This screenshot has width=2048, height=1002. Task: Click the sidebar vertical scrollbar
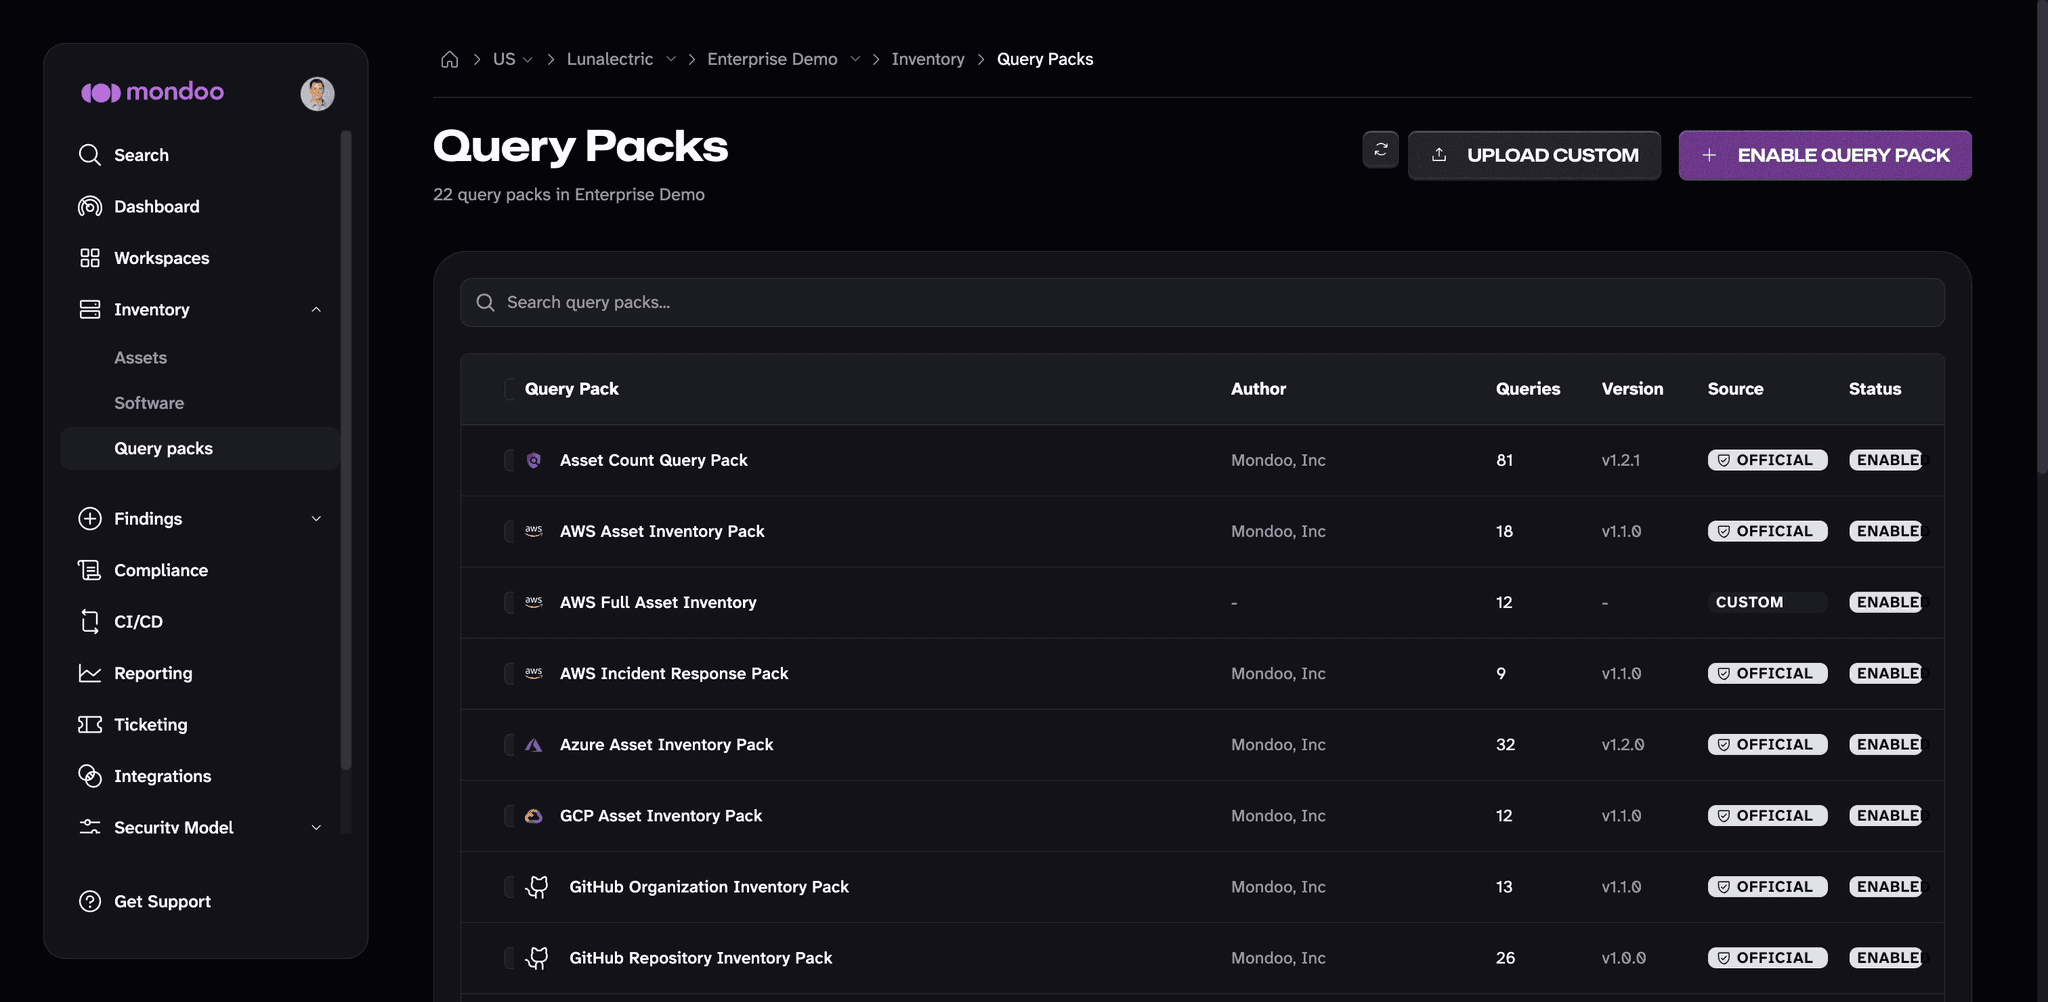pos(346,450)
